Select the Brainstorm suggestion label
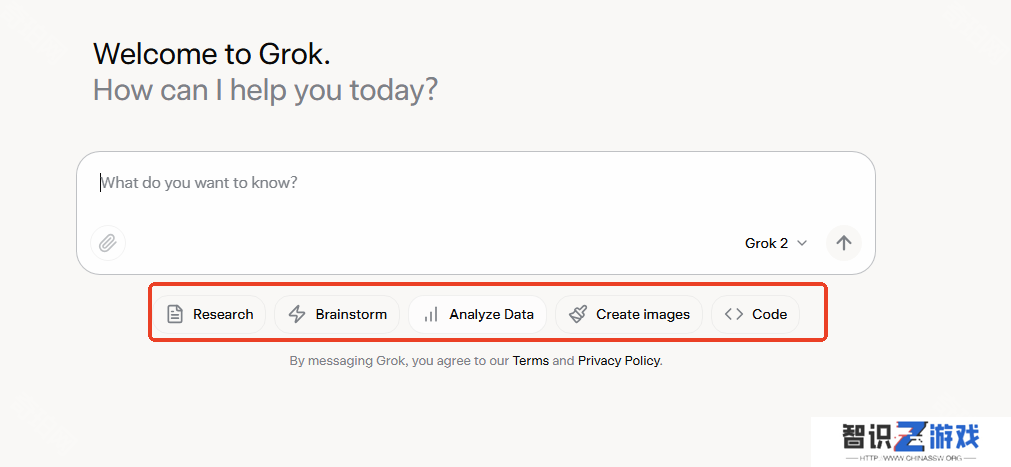The height and width of the screenshot is (467, 1011). coord(351,315)
